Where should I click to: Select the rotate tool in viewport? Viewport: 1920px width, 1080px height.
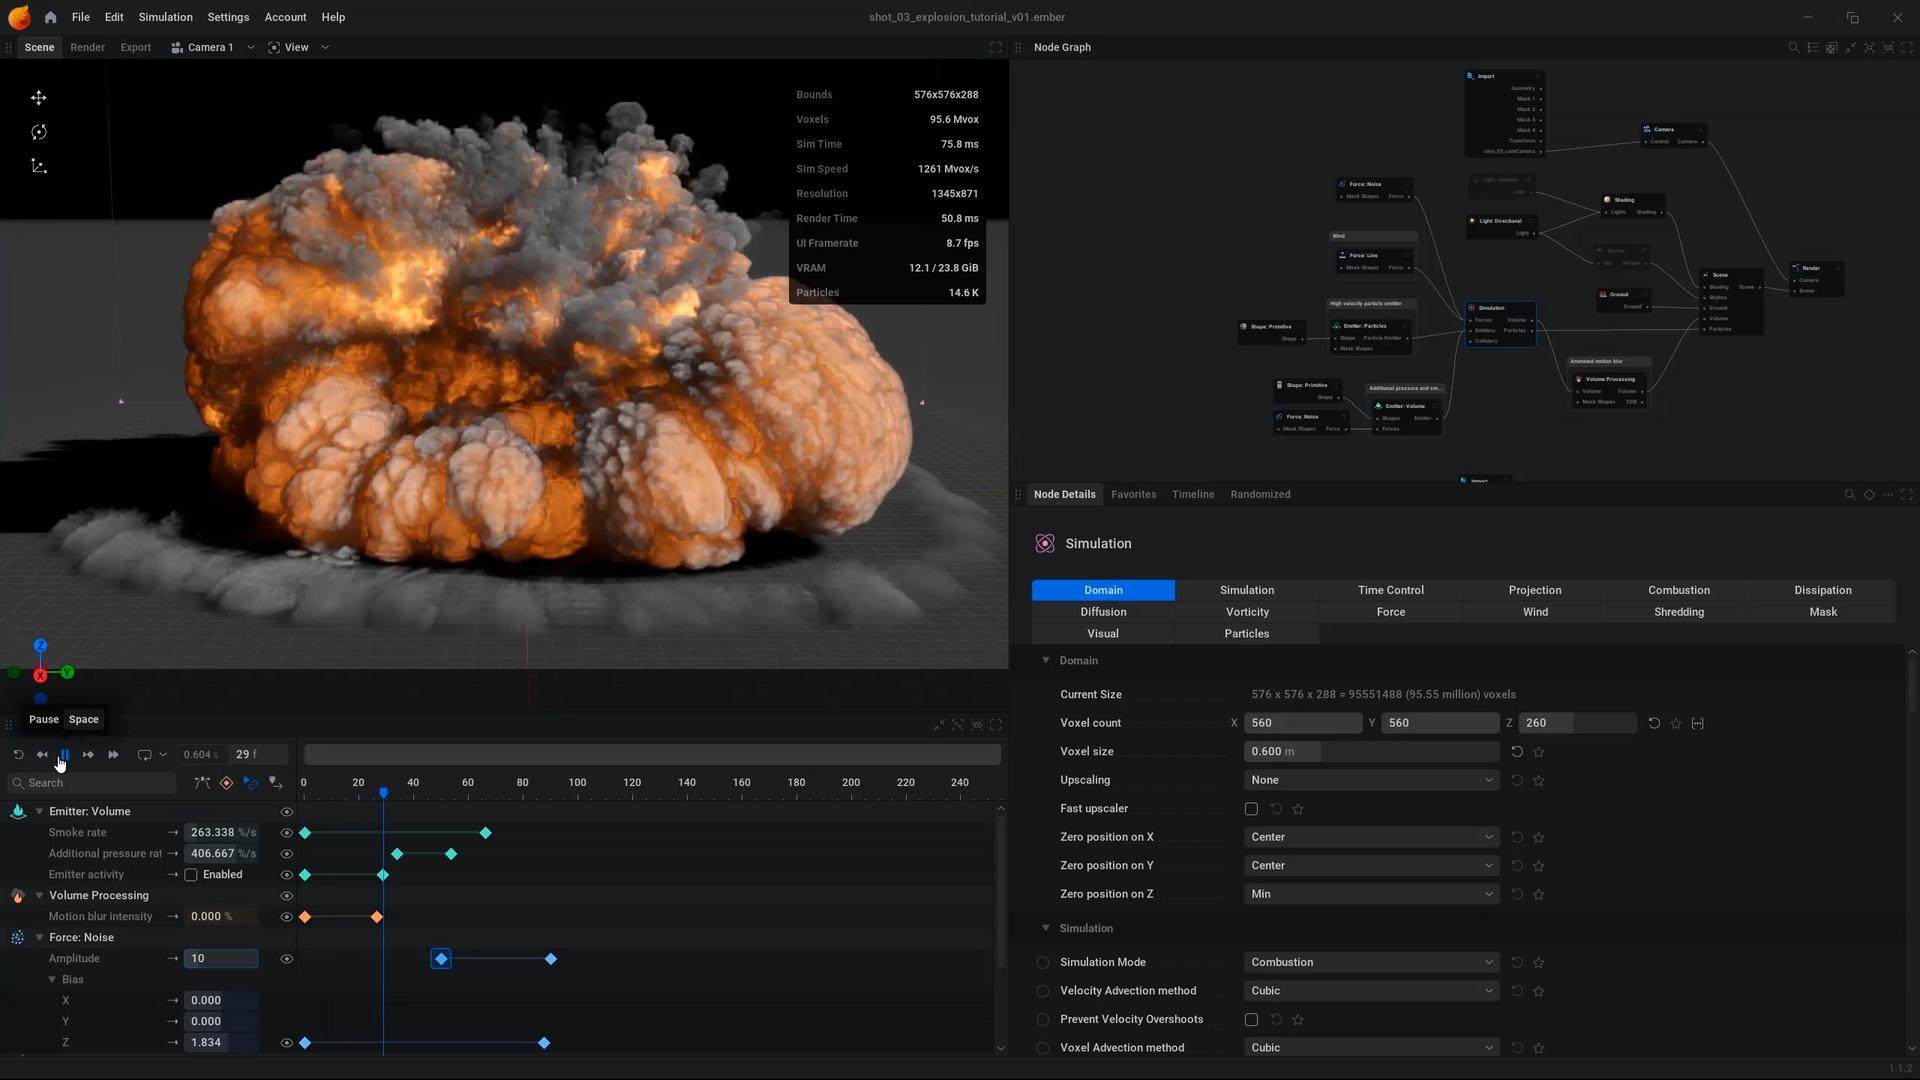39,132
